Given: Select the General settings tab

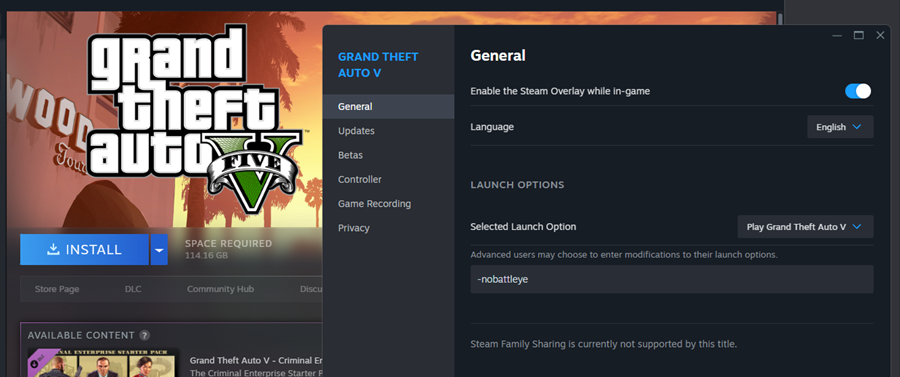Looking at the screenshot, I should click(x=388, y=107).
